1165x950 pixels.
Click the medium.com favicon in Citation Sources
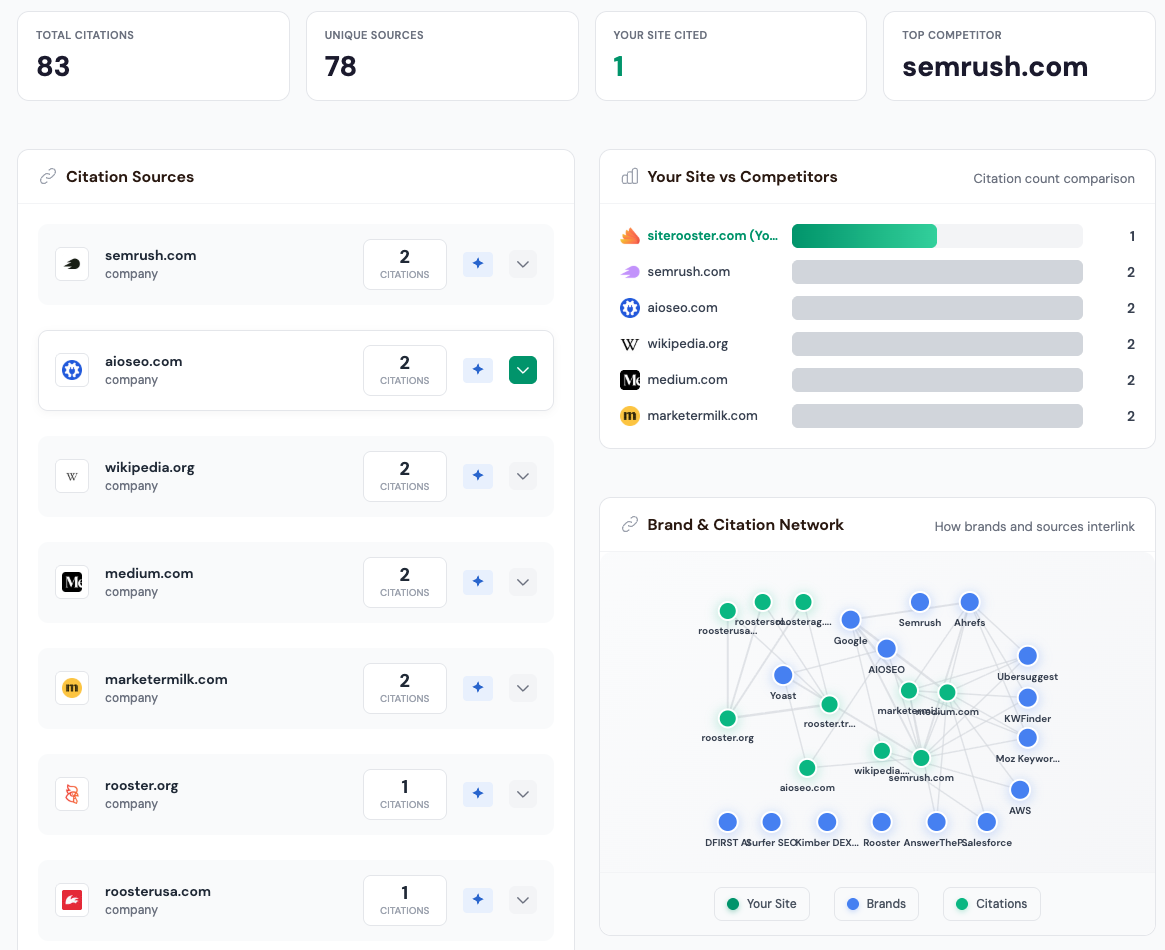(x=72, y=582)
